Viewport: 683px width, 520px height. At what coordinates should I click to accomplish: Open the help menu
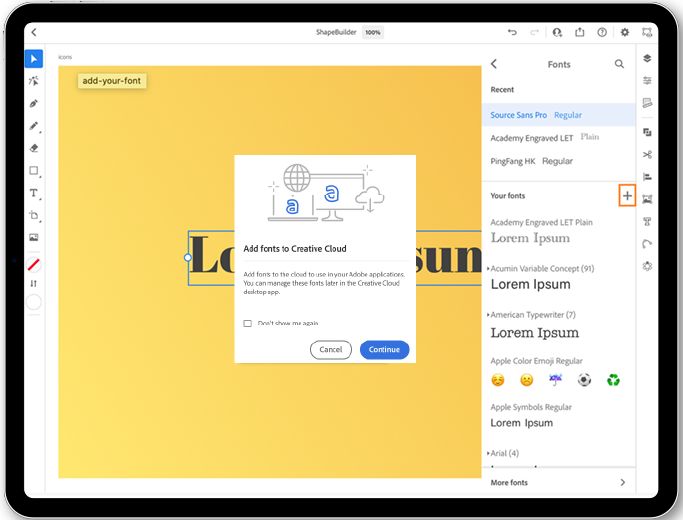(x=602, y=32)
